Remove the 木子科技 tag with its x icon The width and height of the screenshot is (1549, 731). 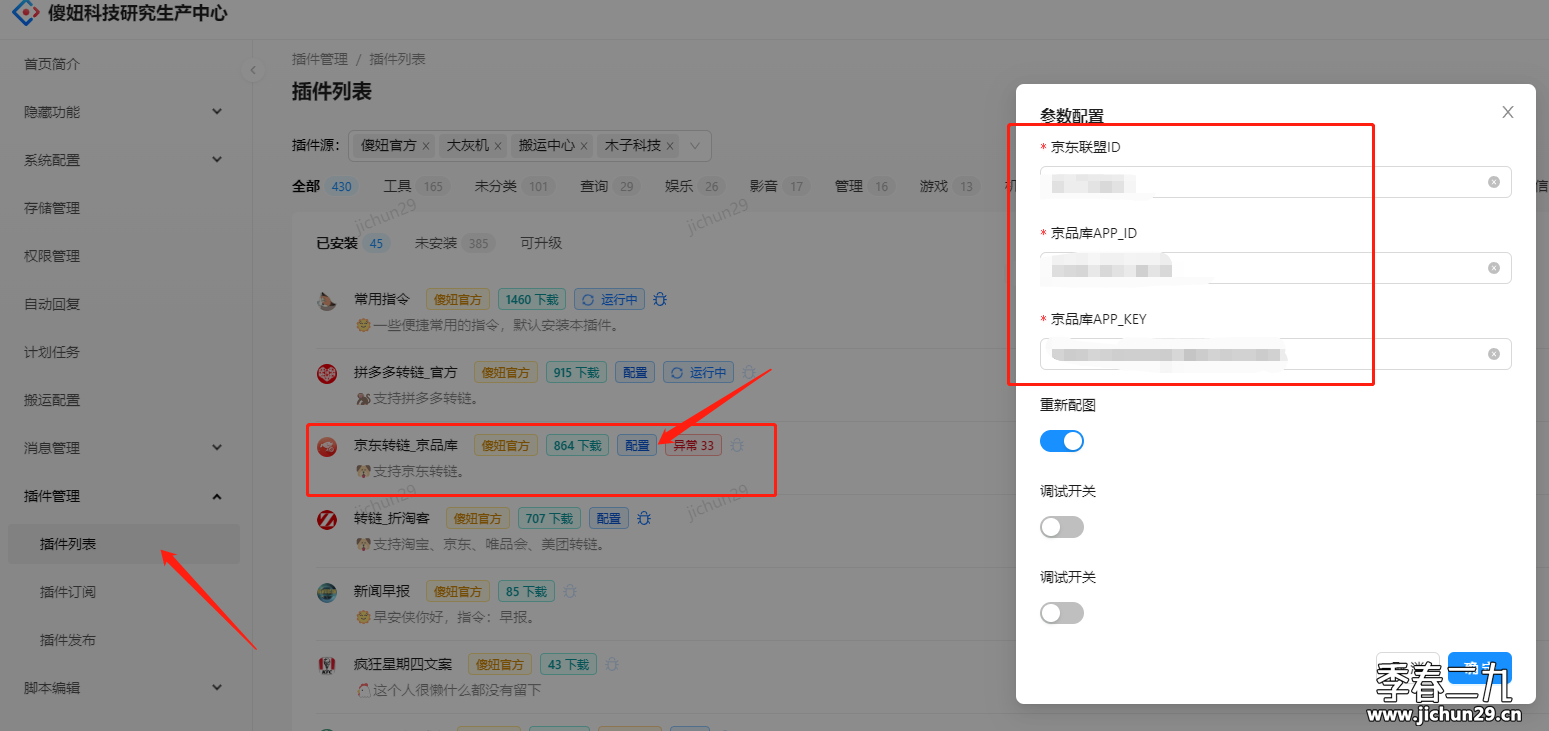[x=669, y=145]
